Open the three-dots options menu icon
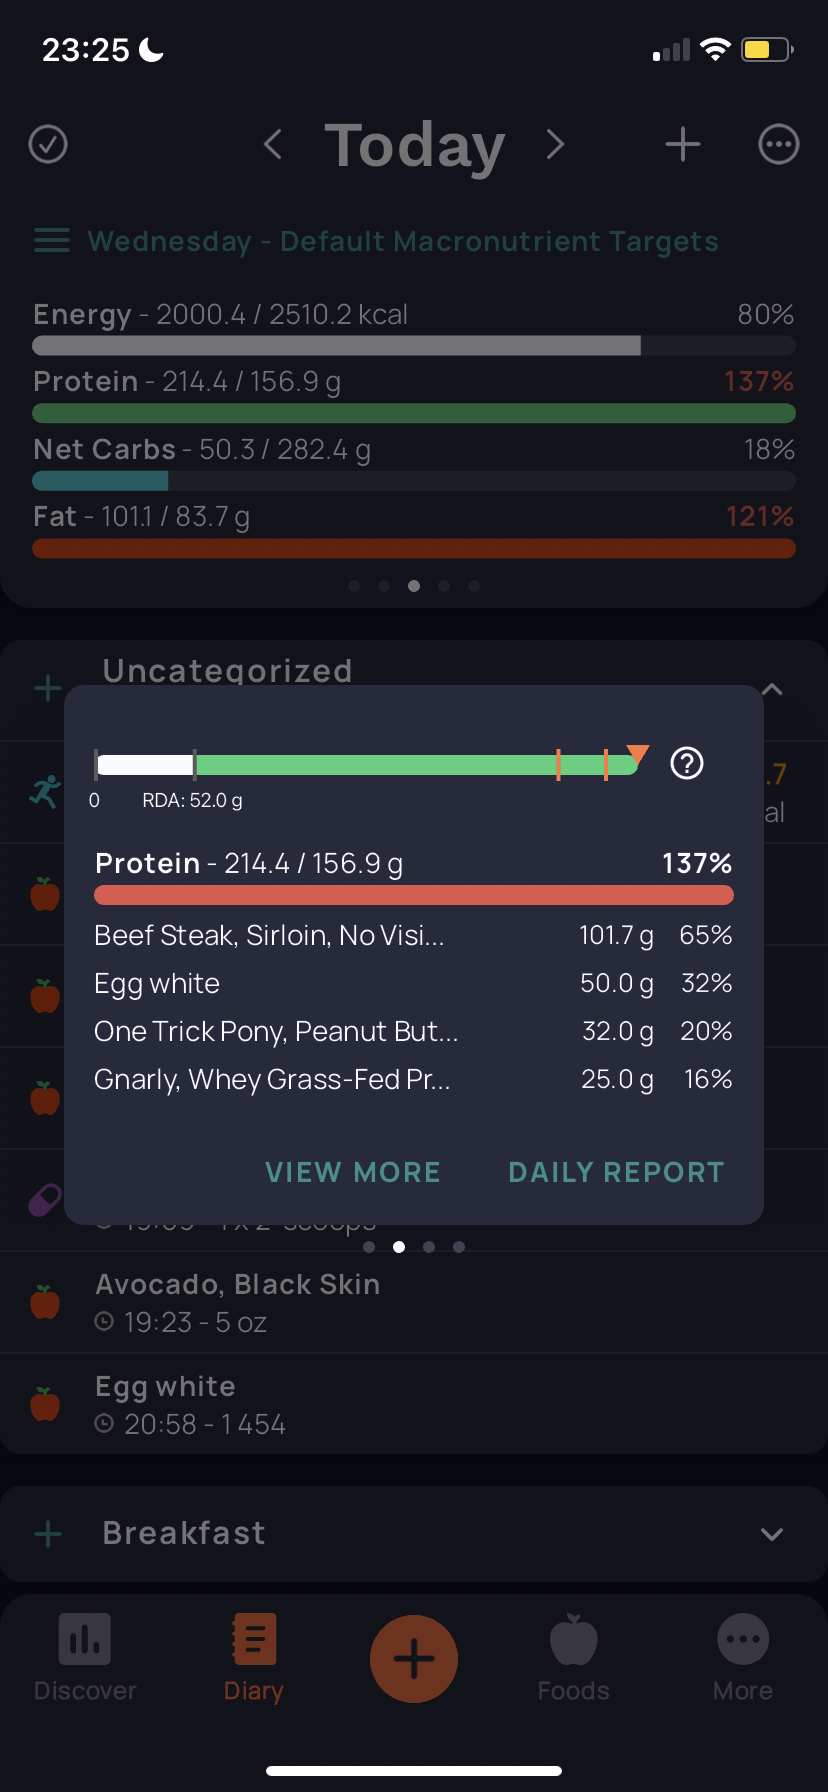The width and height of the screenshot is (828, 1792). [779, 144]
